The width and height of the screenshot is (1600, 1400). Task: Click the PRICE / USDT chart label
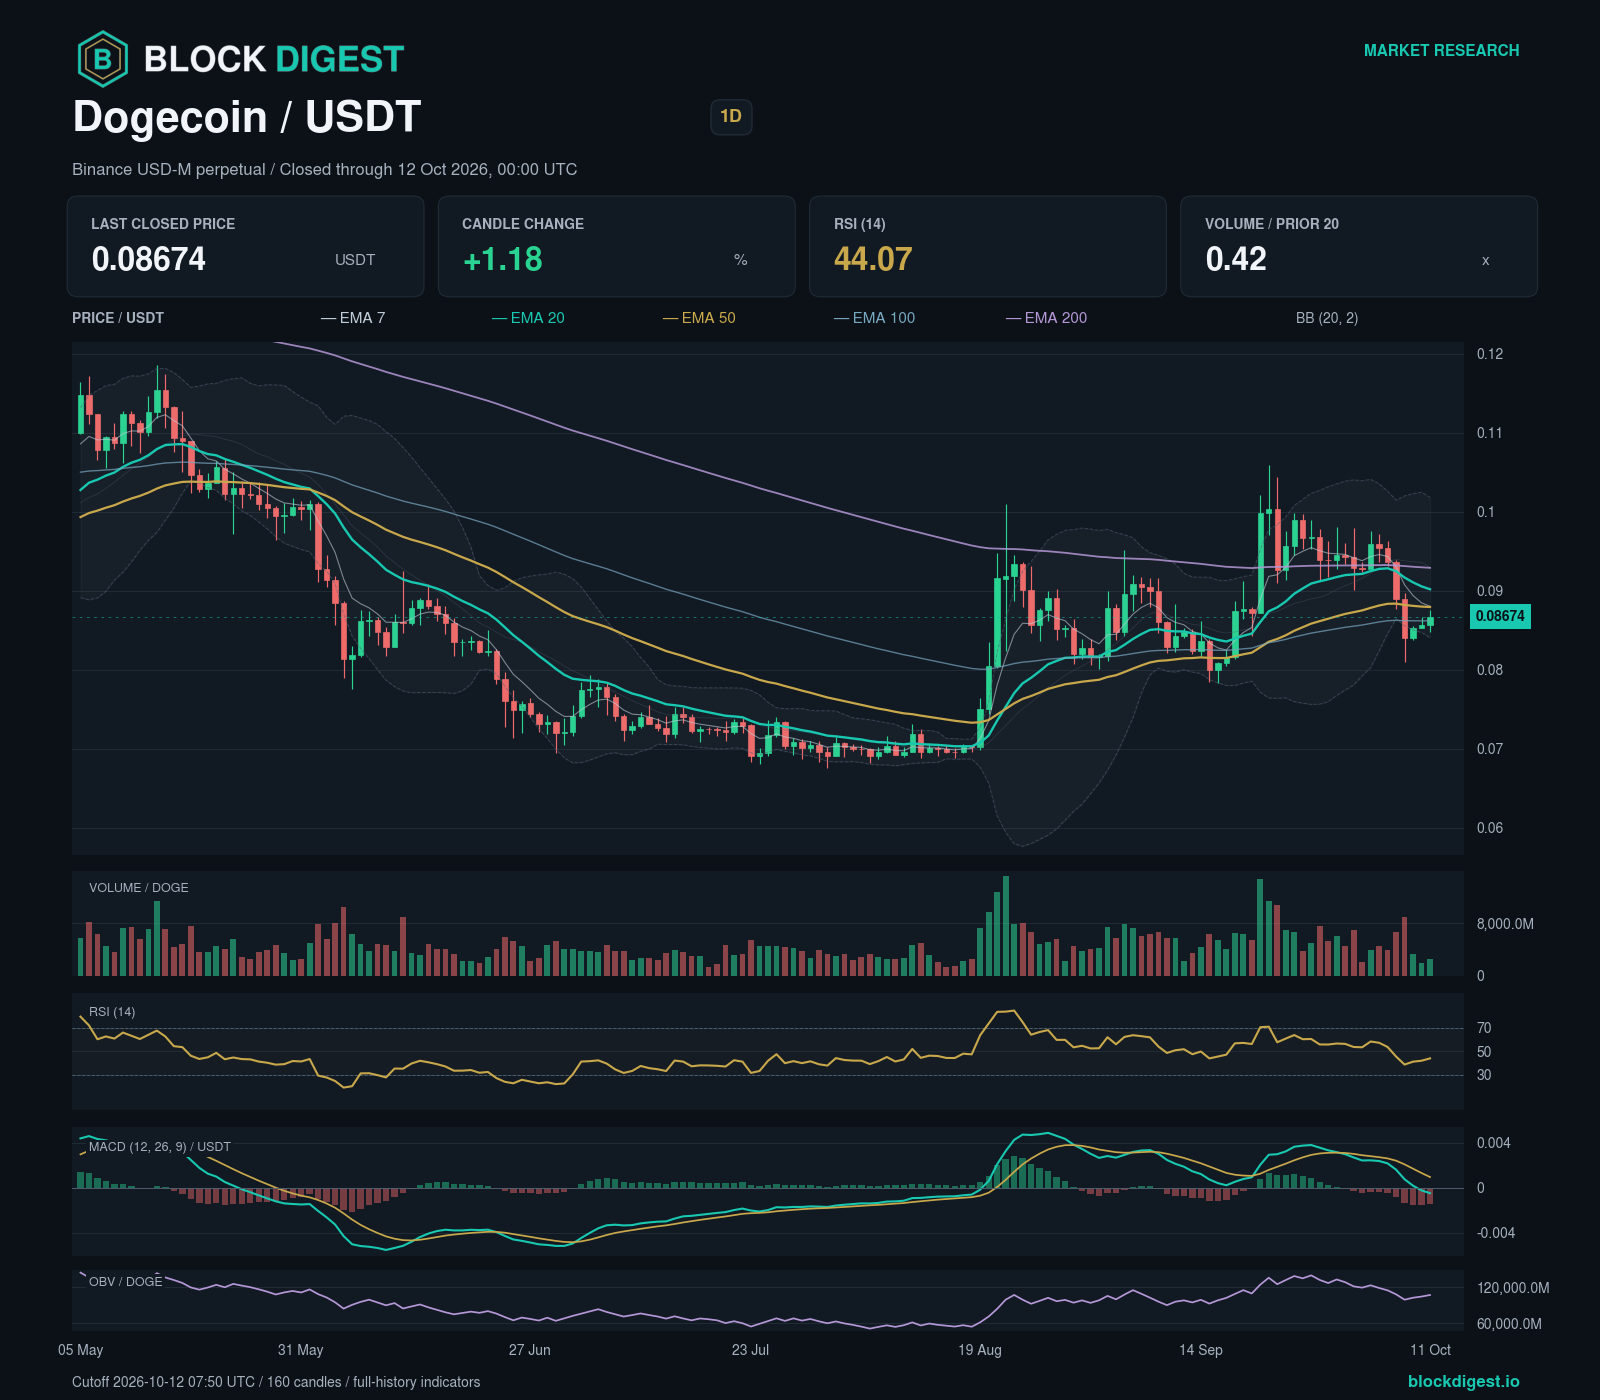point(118,318)
